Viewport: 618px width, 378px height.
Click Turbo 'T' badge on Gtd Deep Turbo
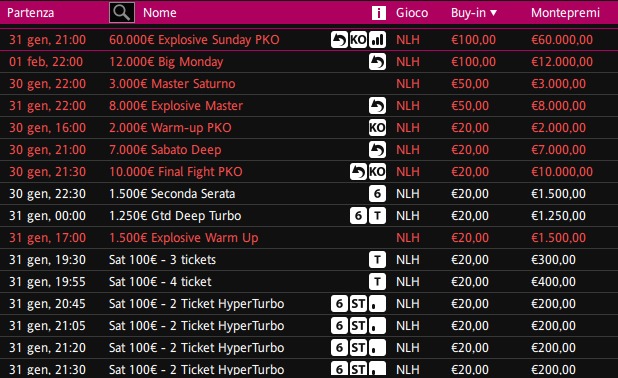pos(377,216)
